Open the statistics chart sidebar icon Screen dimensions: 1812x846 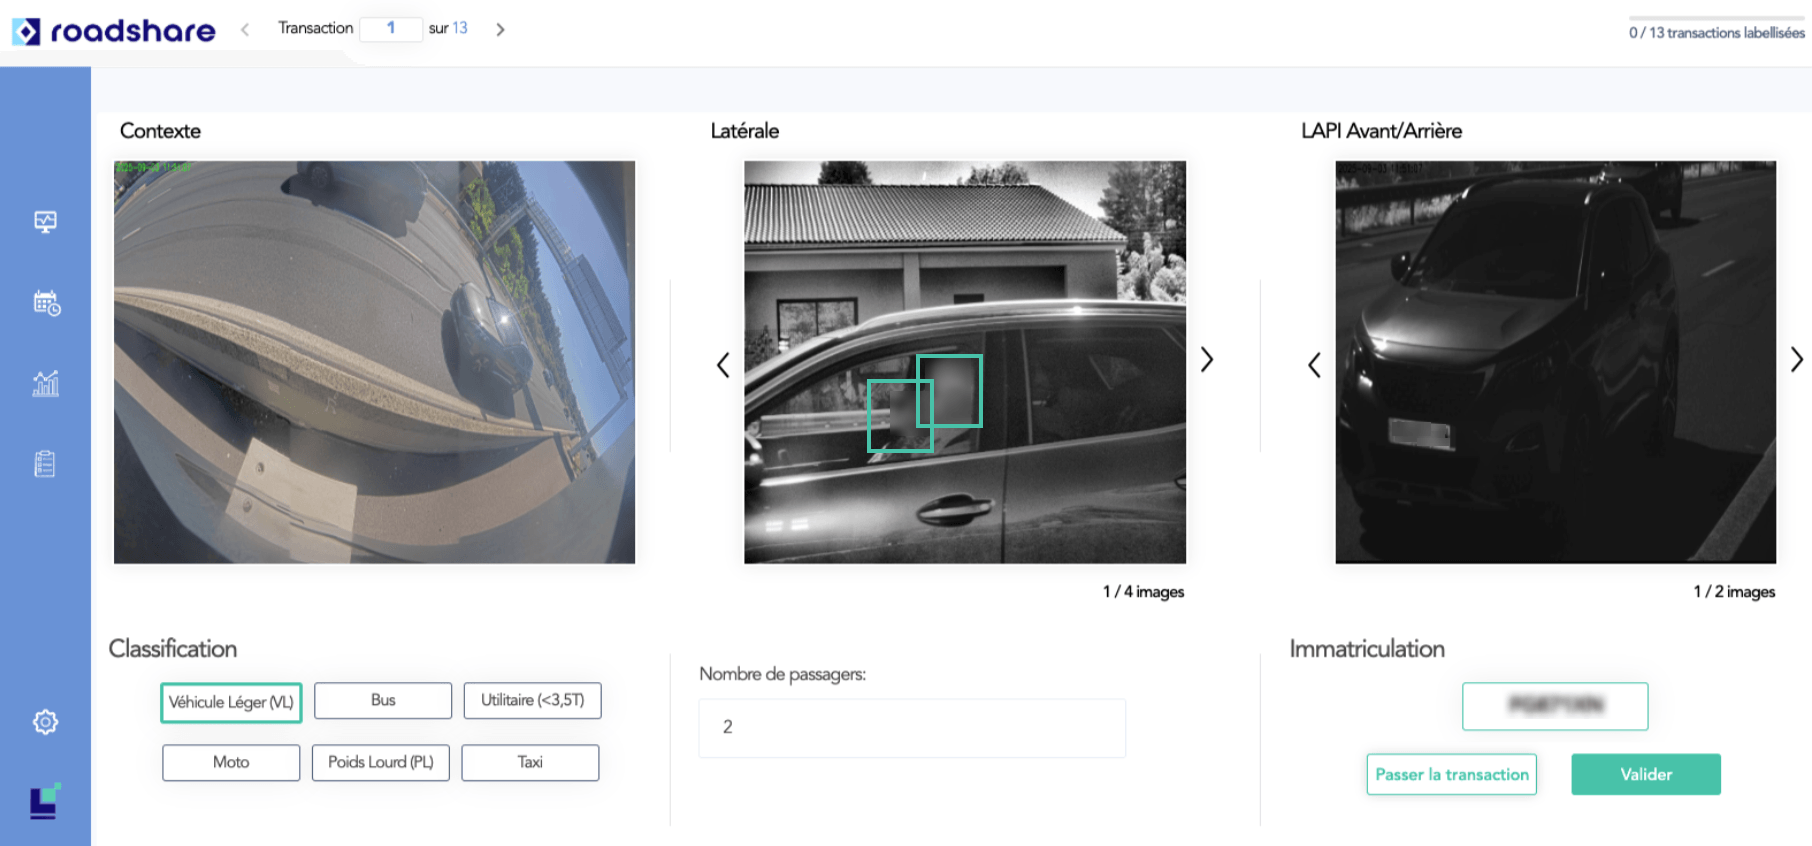tap(45, 383)
